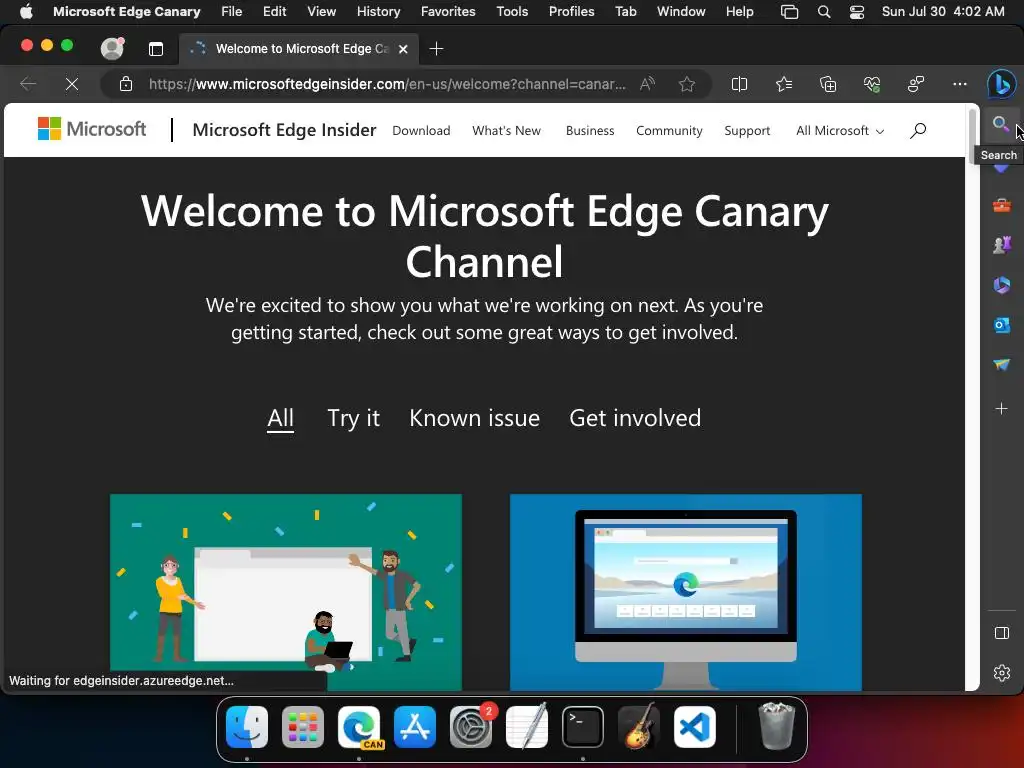Open the Drop paper-plane sidebar icon

tap(1001, 364)
